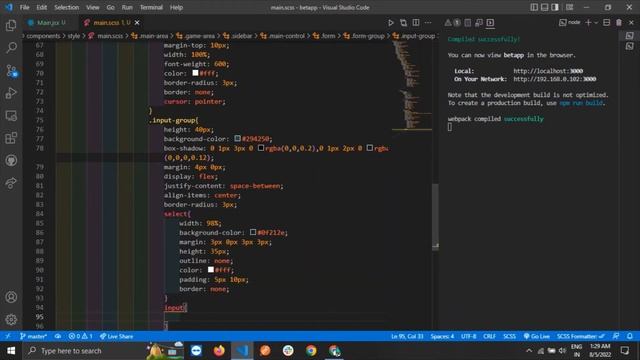Run the file with the play icon
Image resolution: width=640 pixels, height=360 pixels.
pyautogui.click(x=391, y=23)
